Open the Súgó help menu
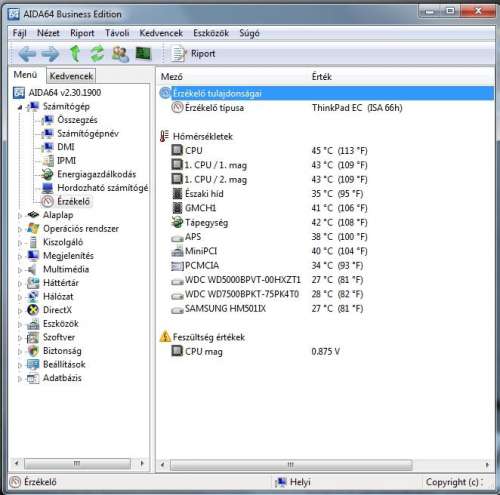Image resolution: width=500 pixels, height=495 pixels. pos(249,33)
